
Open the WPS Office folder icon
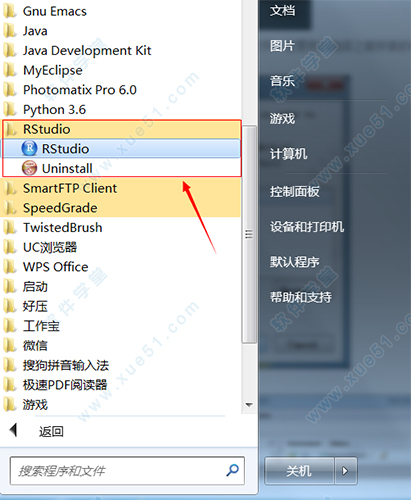point(10,267)
